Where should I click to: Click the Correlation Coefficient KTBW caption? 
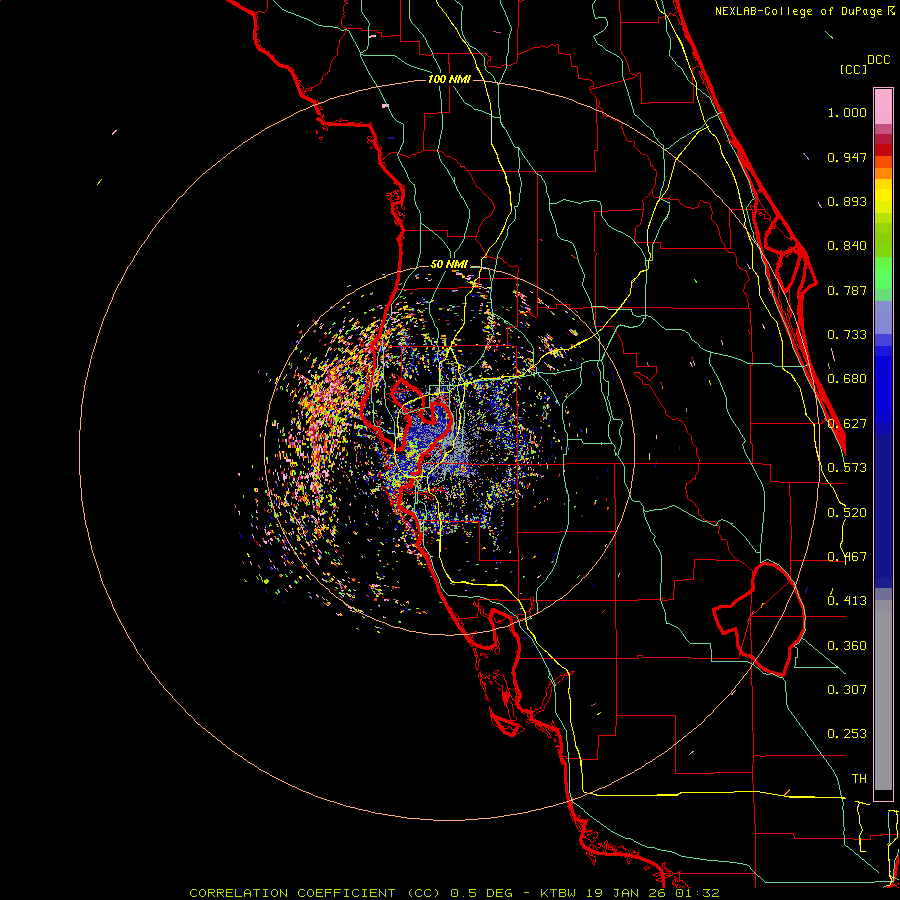pyautogui.click(x=454, y=893)
